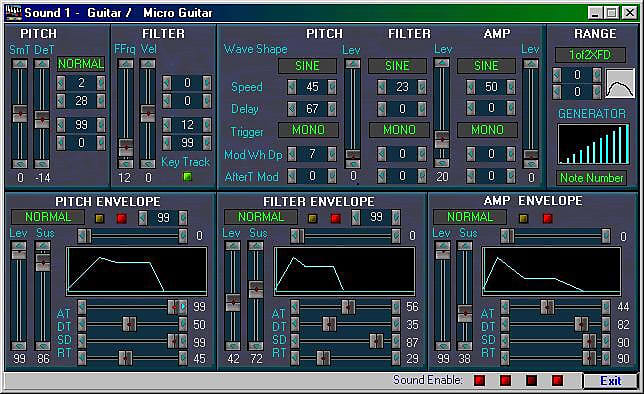Image resolution: width=644 pixels, height=394 pixels.
Task: Click the Amp Envelope NORMAL button
Action: (x=470, y=217)
